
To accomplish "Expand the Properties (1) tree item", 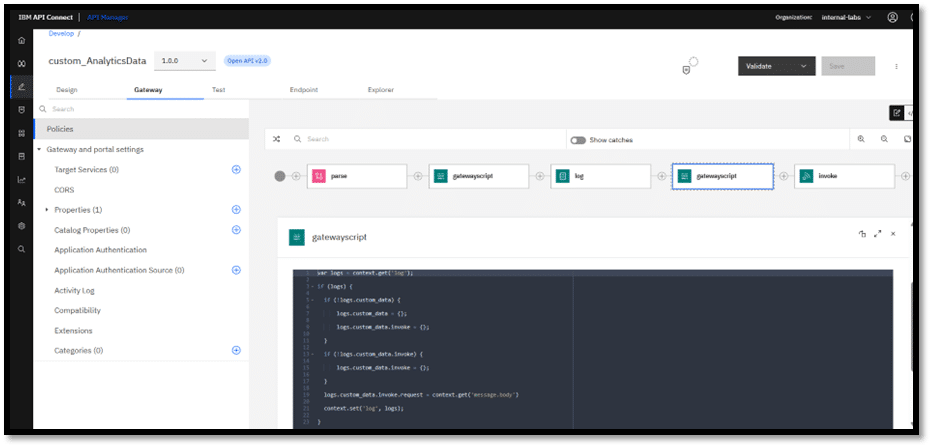I will (47, 210).
